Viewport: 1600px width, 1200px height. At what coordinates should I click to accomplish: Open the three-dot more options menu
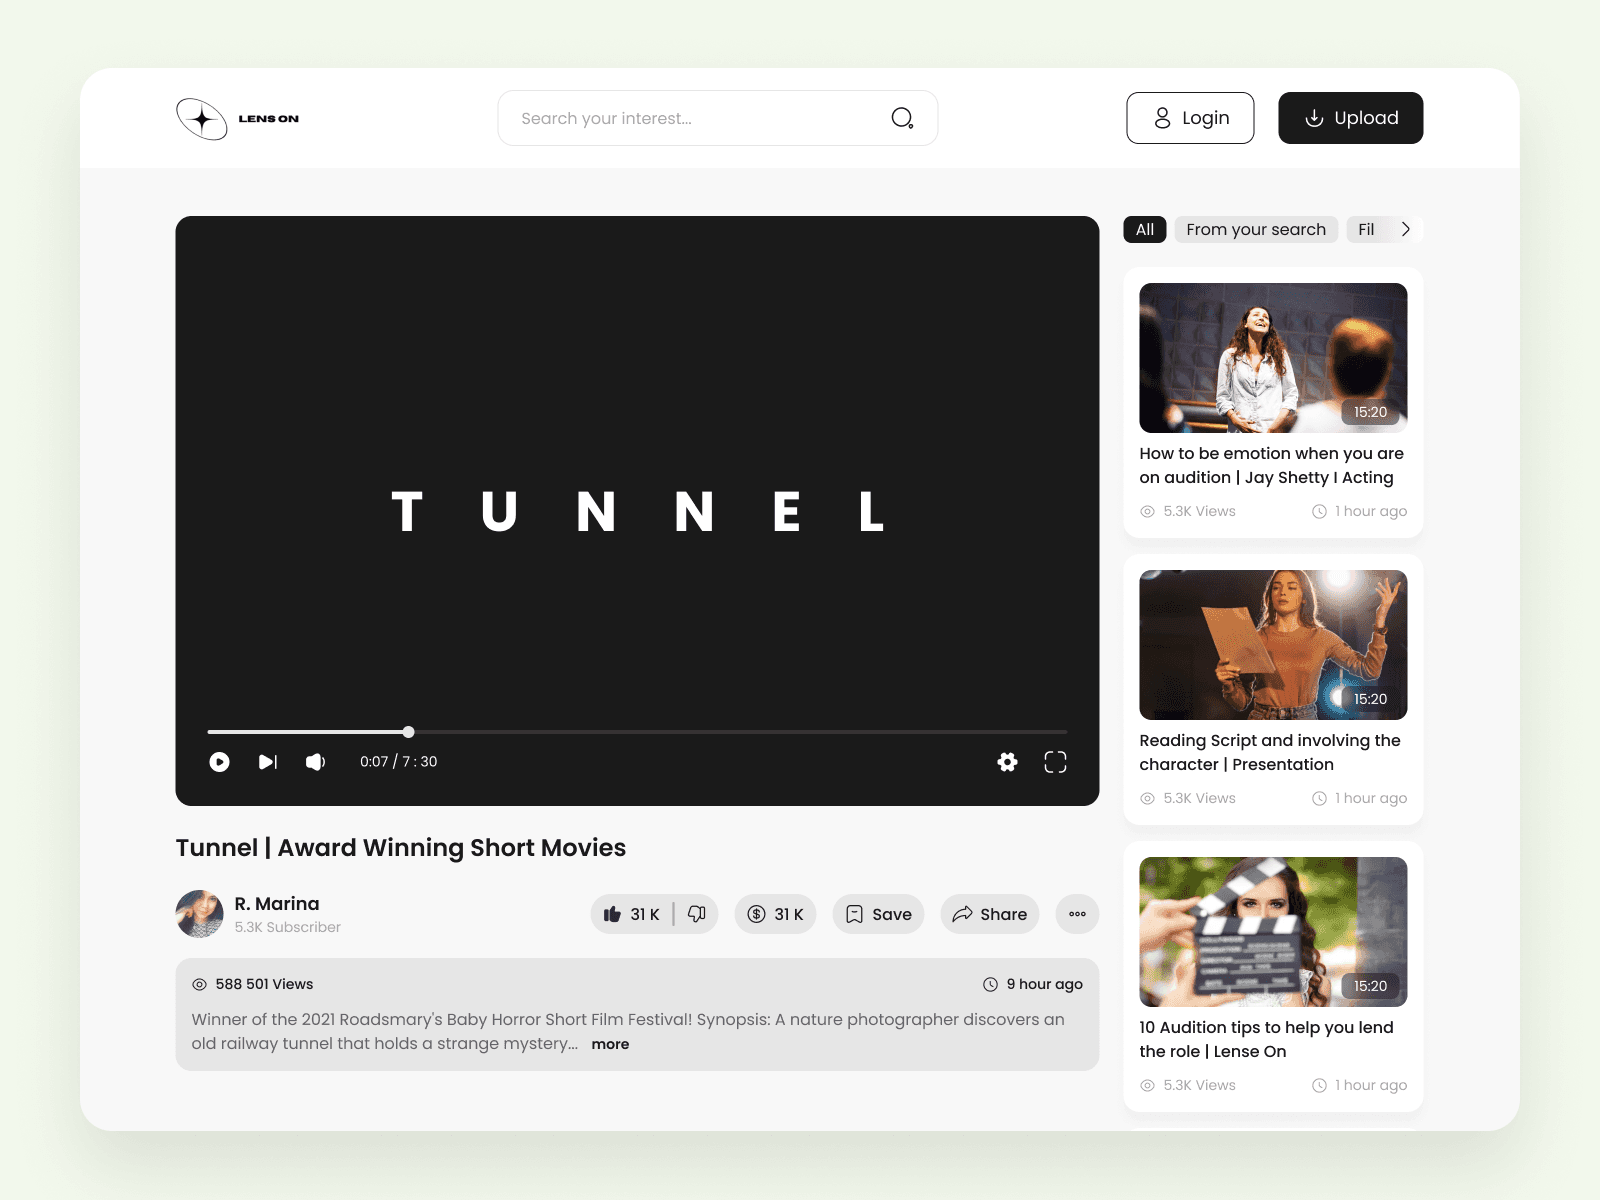click(x=1077, y=914)
